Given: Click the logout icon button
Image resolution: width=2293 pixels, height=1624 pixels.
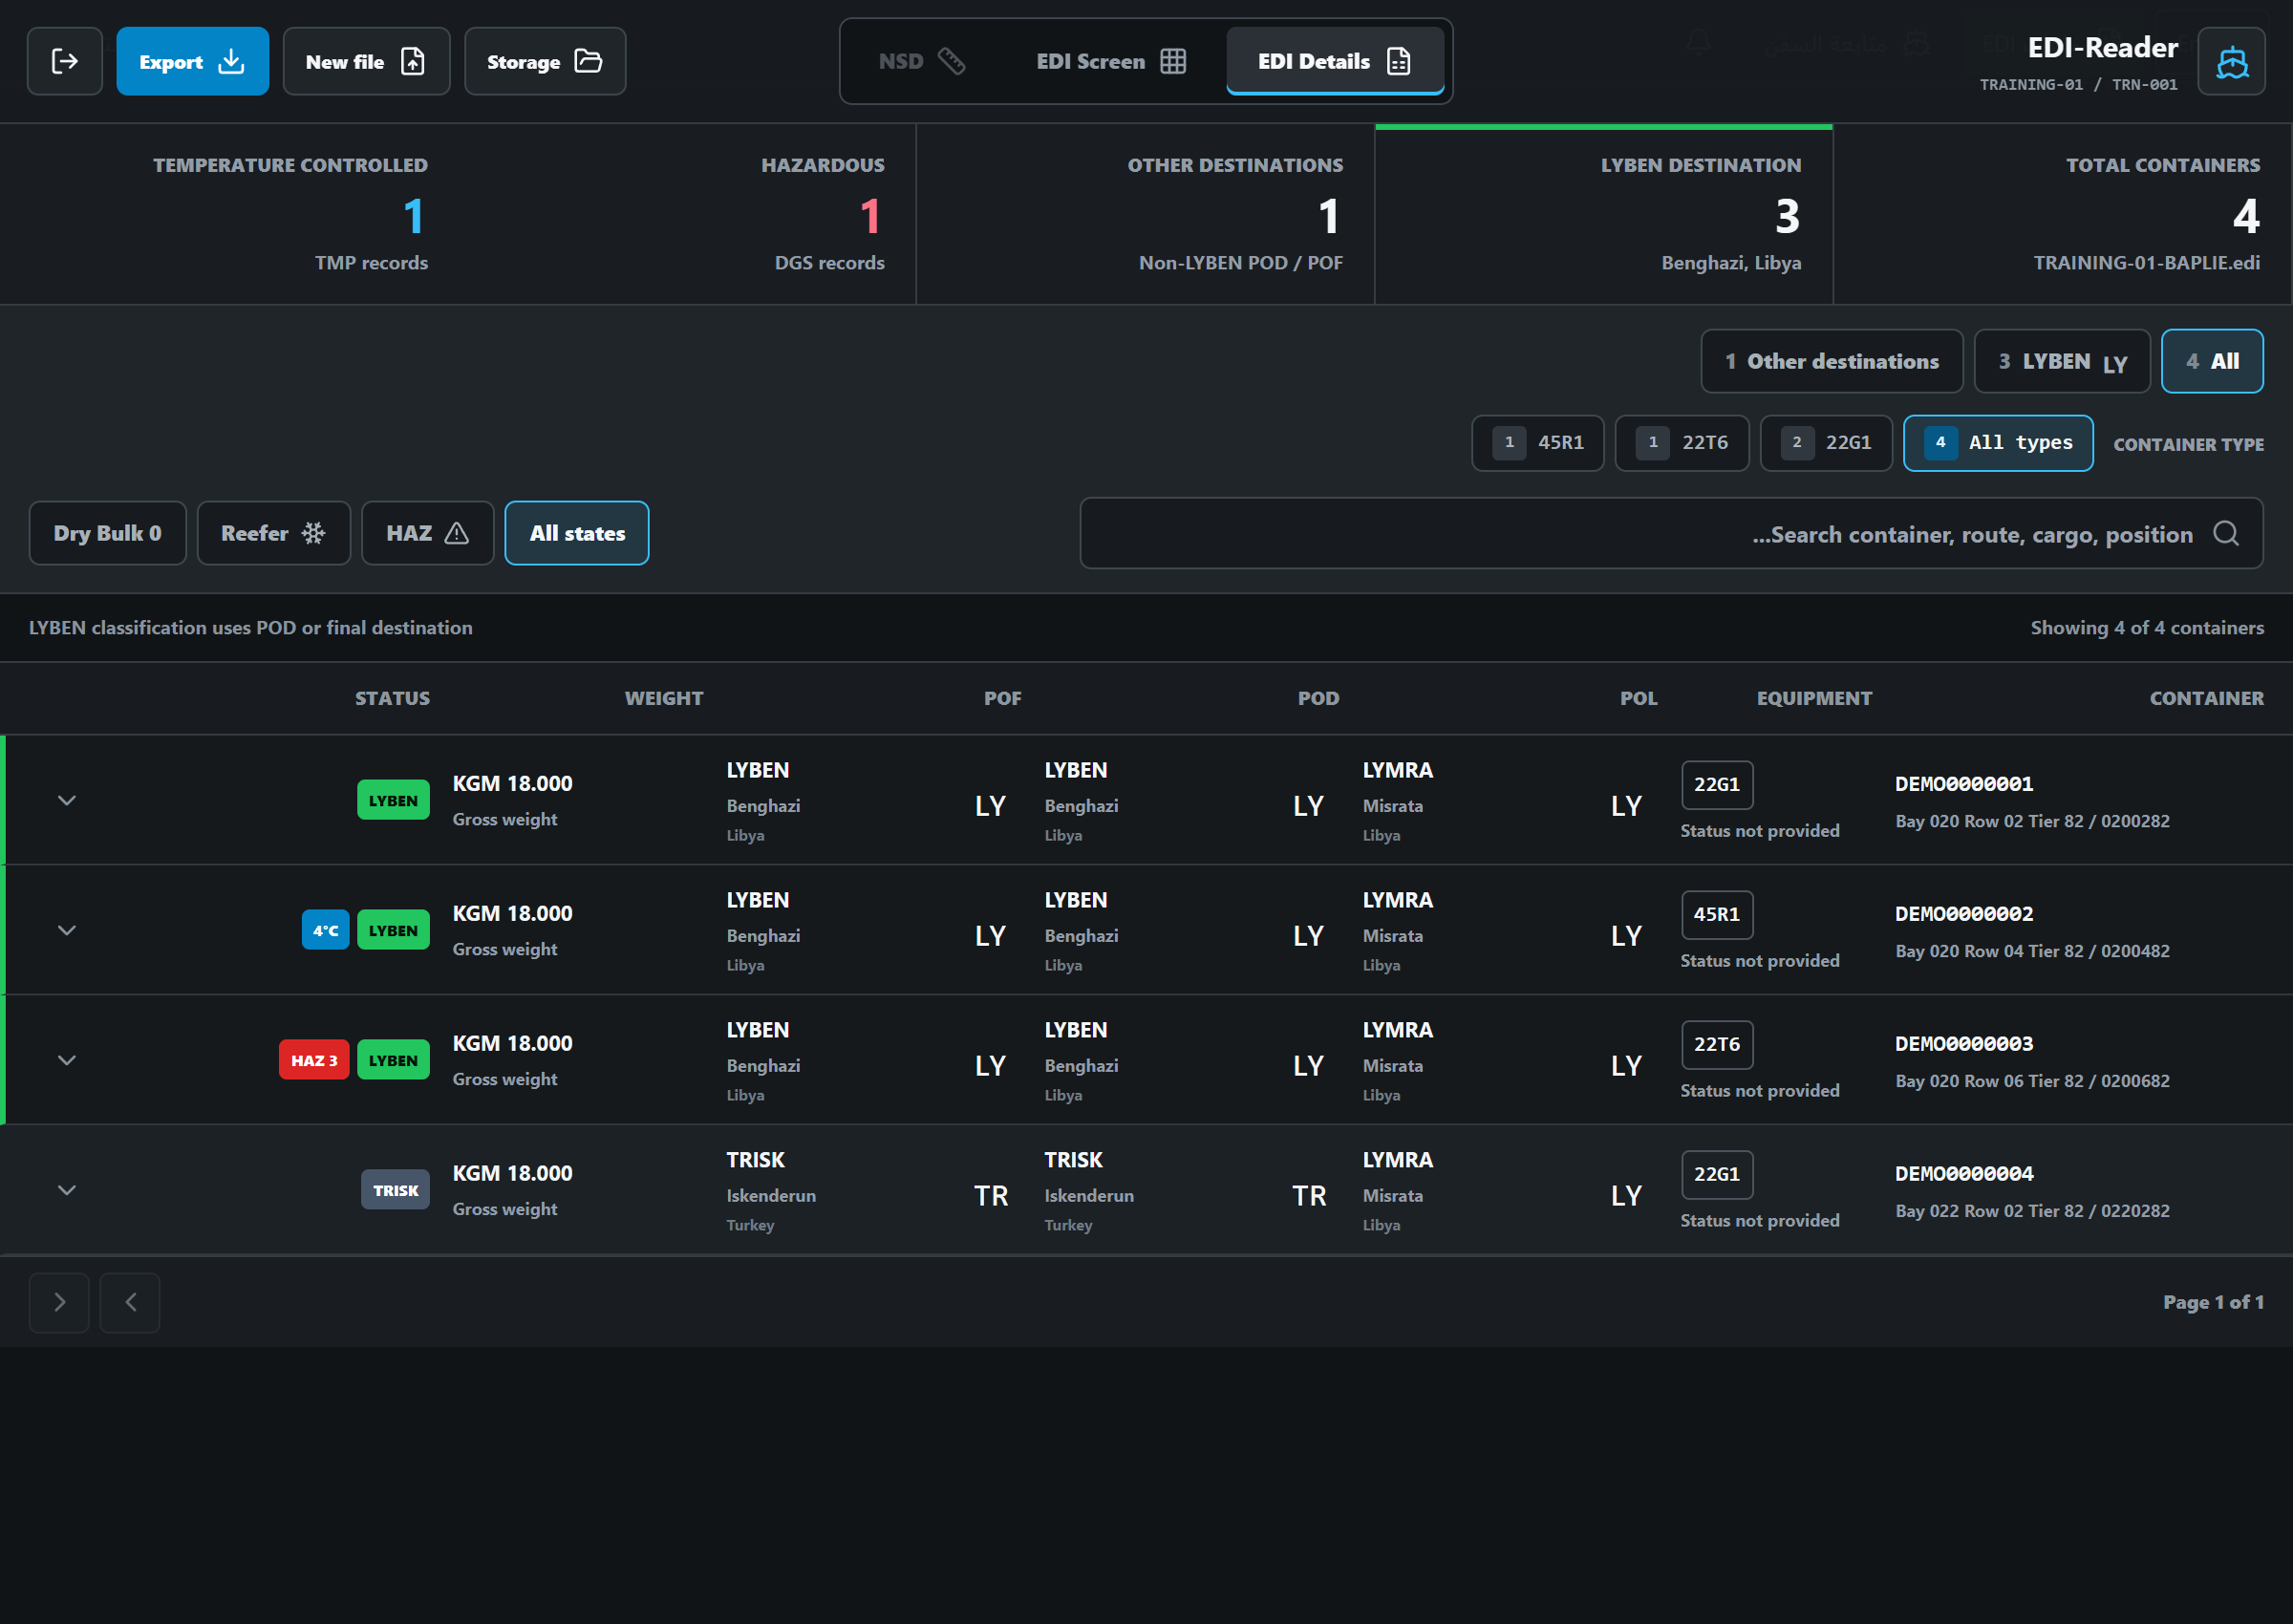Looking at the screenshot, I should pos(65,61).
